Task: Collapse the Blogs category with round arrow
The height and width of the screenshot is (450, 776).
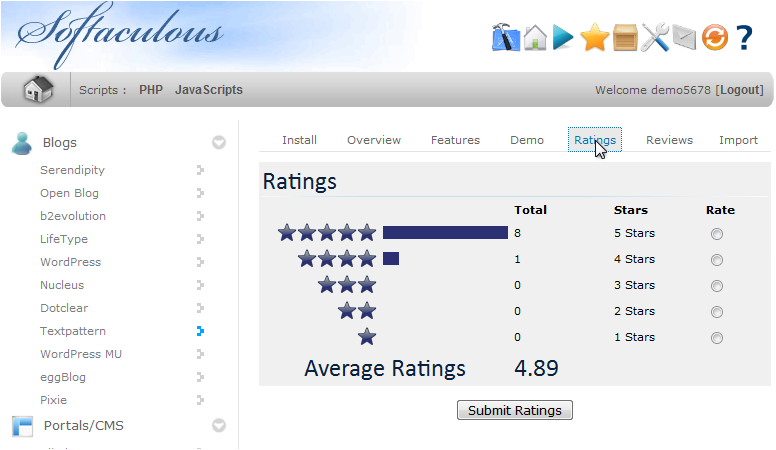Action: pos(219,143)
